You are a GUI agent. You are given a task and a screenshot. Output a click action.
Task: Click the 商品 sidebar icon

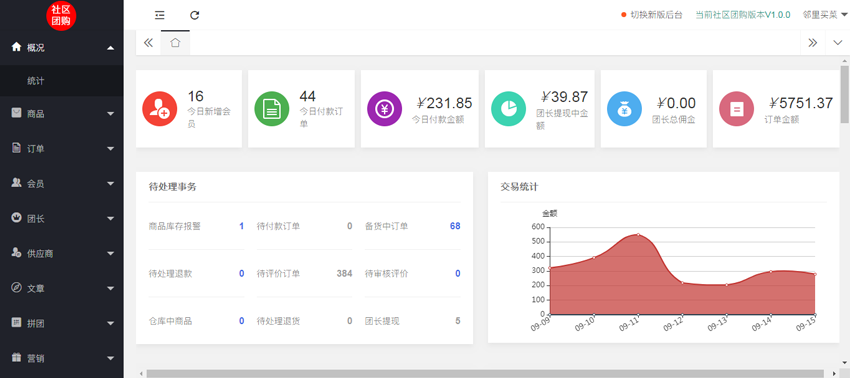[x=16, y=113]
